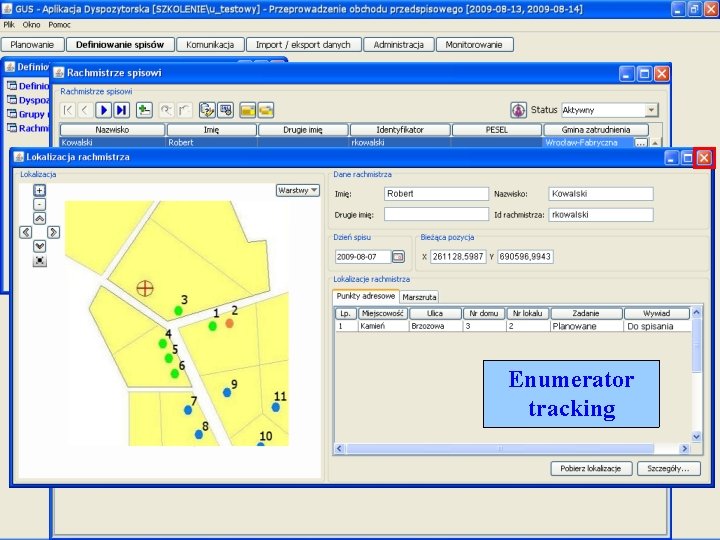Click blue address point 9 on map
Image resolution: width=720 pixels, height=540 pixels.
227,393
